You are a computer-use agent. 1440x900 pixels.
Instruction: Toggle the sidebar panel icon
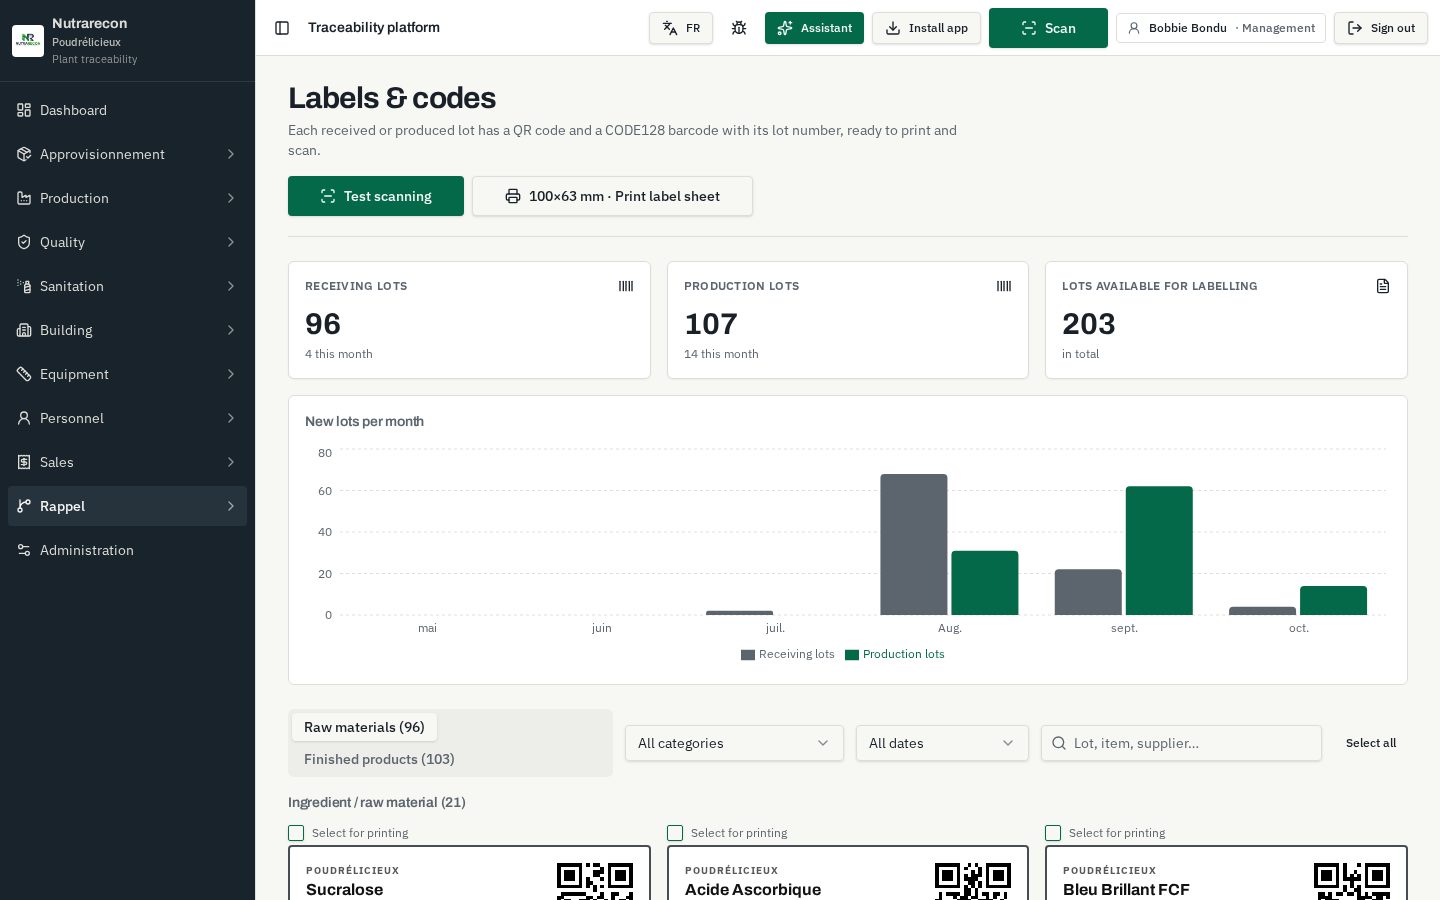[282, 28]
